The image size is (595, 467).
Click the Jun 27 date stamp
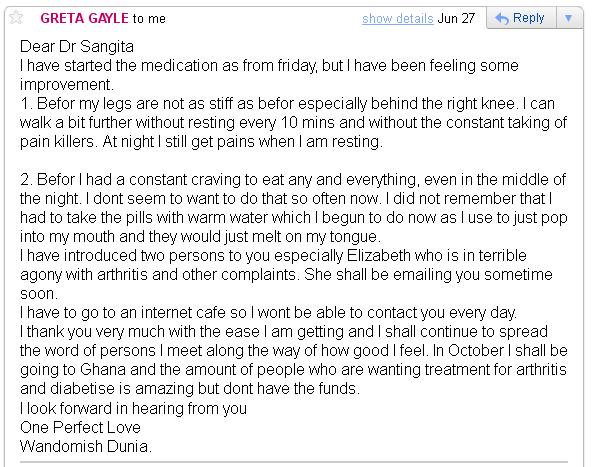point(456,18)
